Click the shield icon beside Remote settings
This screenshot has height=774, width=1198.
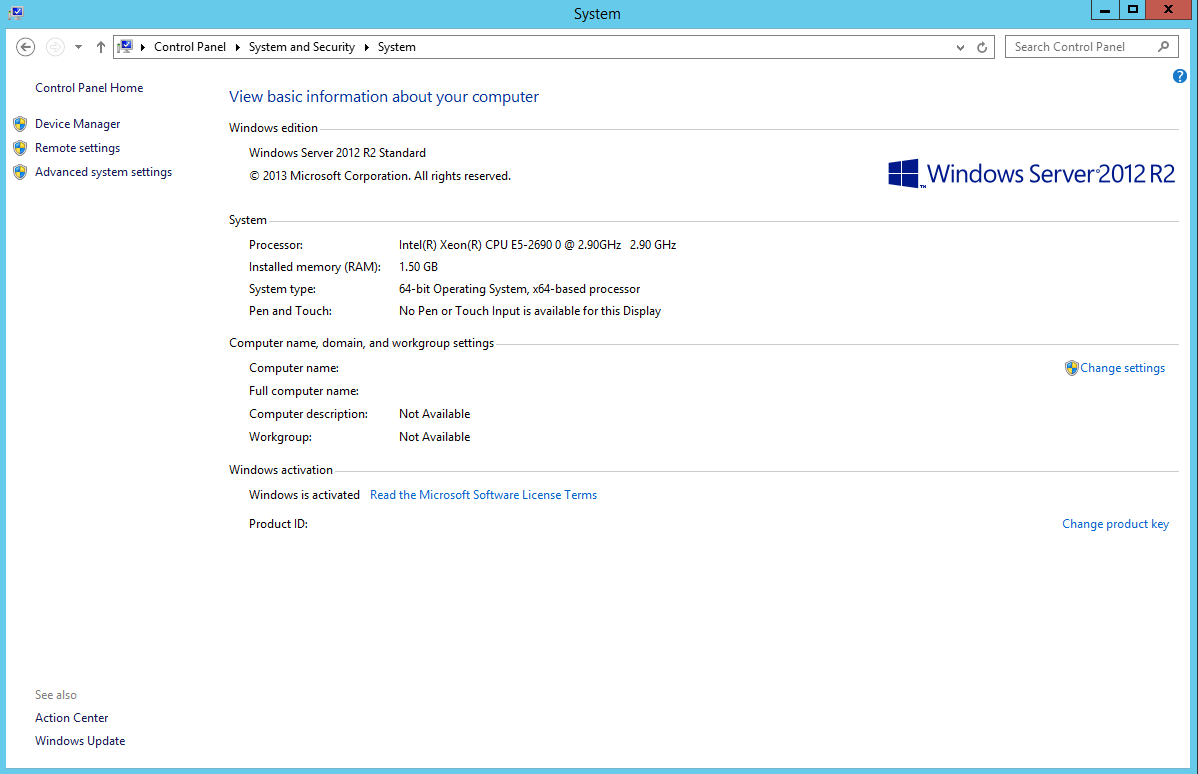21,148
